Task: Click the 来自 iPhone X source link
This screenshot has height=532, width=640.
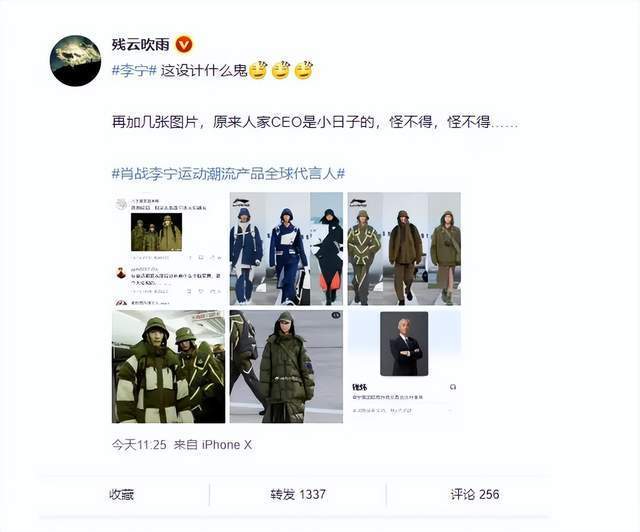Action: point(213,445)
